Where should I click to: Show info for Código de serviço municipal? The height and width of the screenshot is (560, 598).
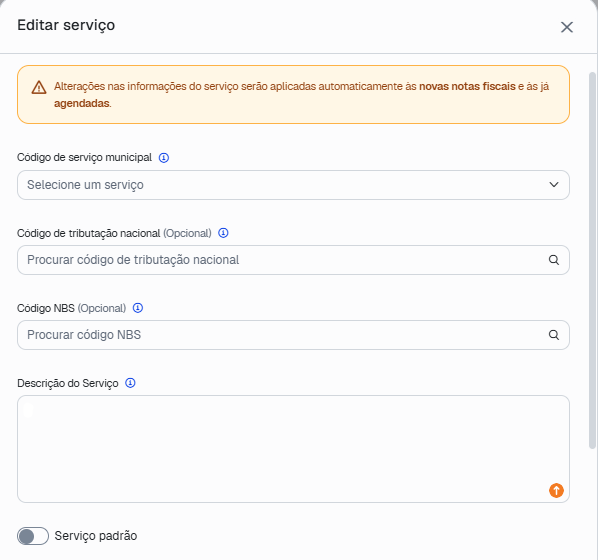point(164,158)
